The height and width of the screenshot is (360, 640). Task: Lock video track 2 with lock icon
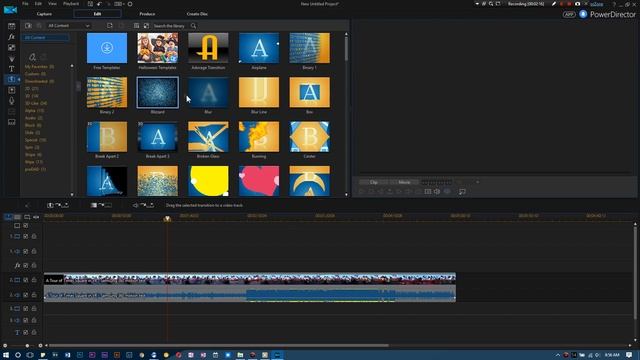coord(34,280)
